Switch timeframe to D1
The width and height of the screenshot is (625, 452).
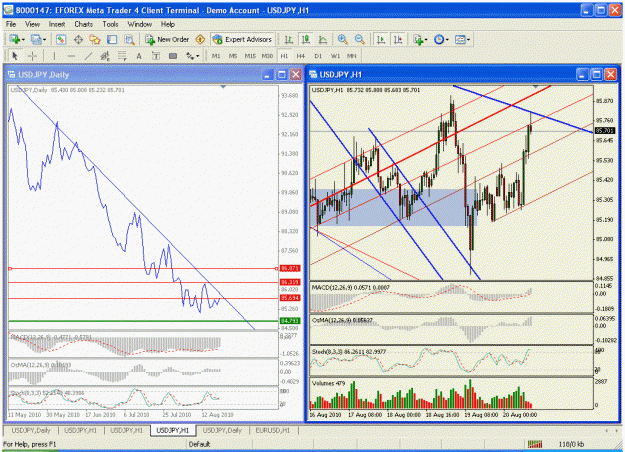(x=318, y=56)
